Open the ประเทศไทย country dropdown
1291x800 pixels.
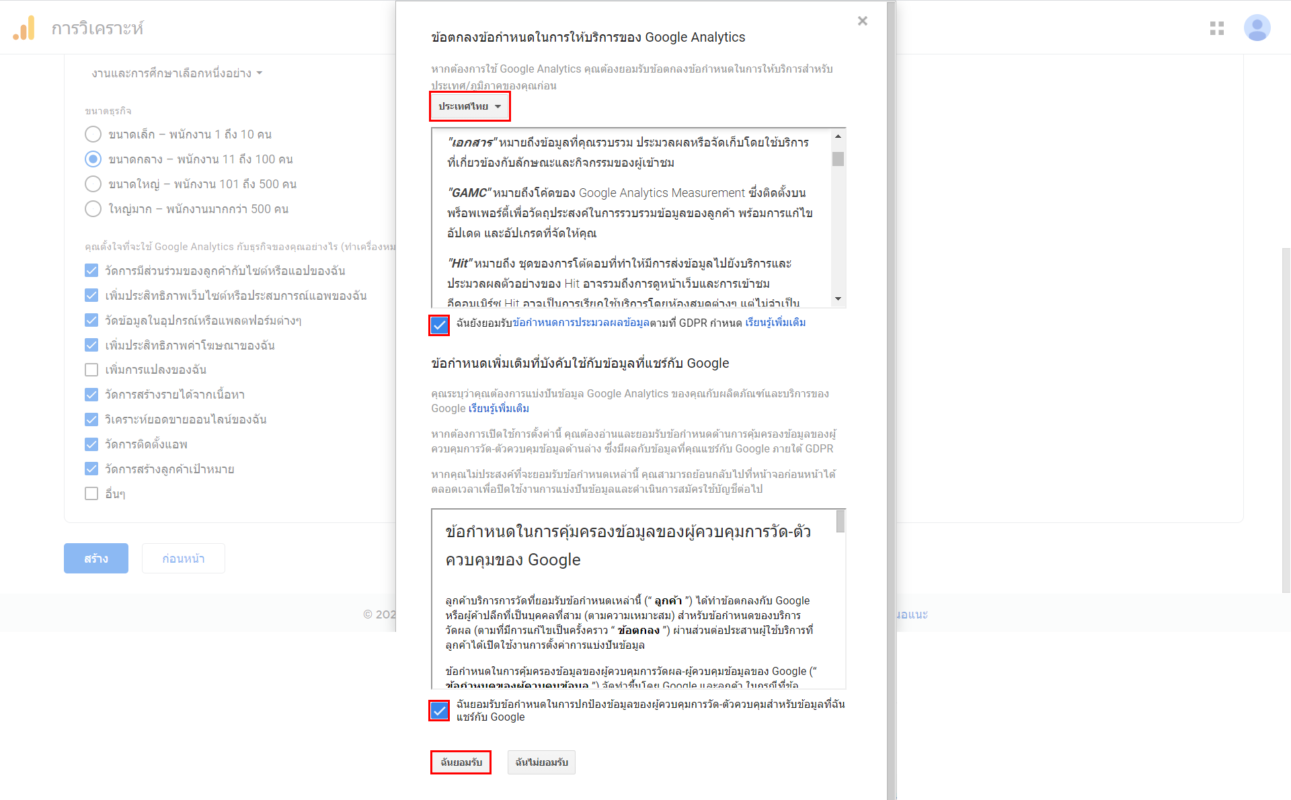click(470, 107)
